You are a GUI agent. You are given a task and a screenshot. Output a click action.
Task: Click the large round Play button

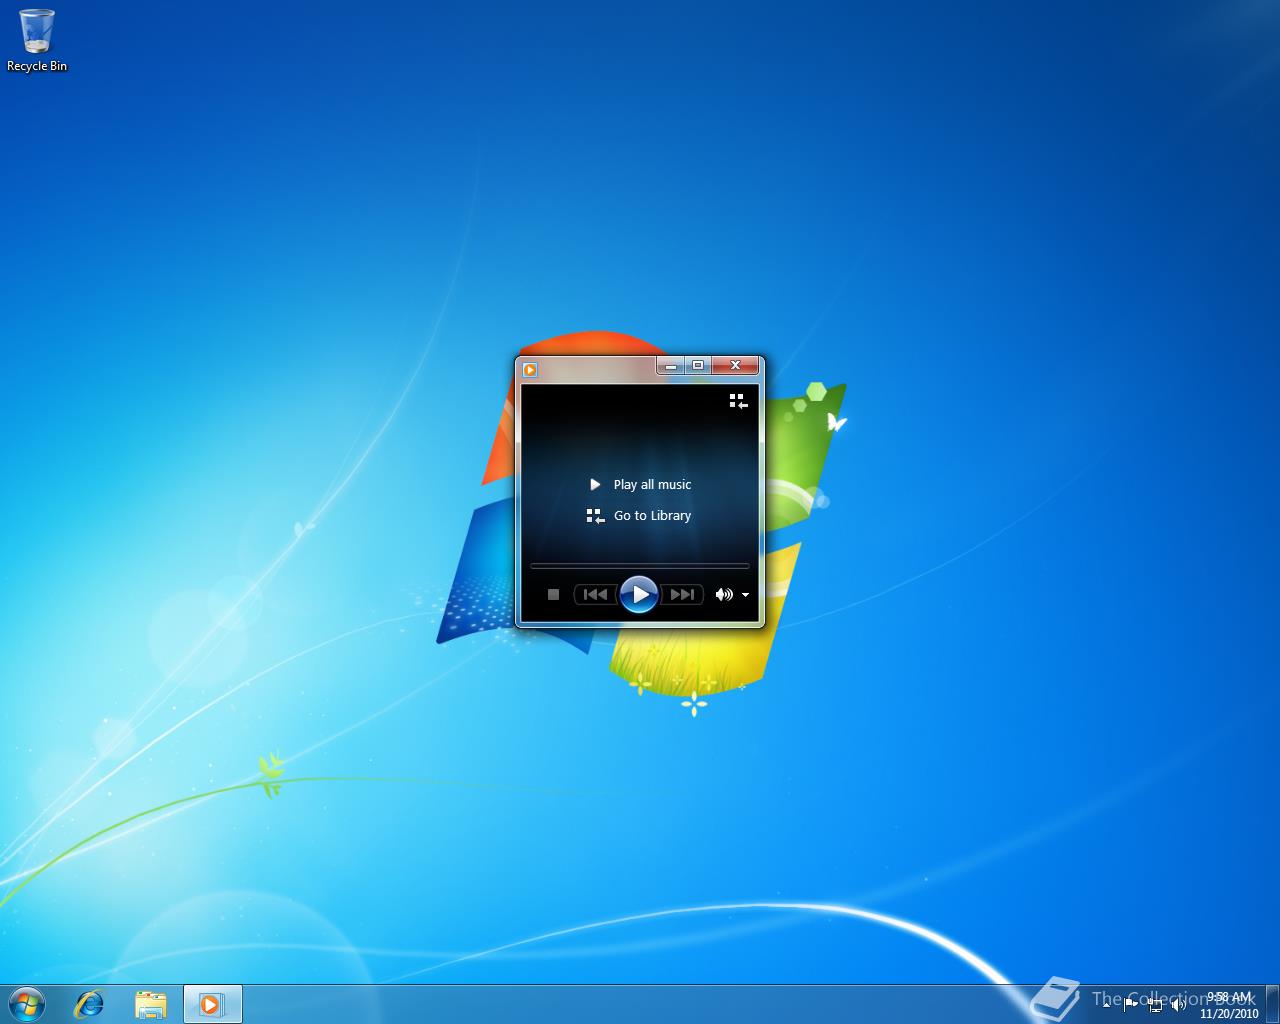[639, 594]
